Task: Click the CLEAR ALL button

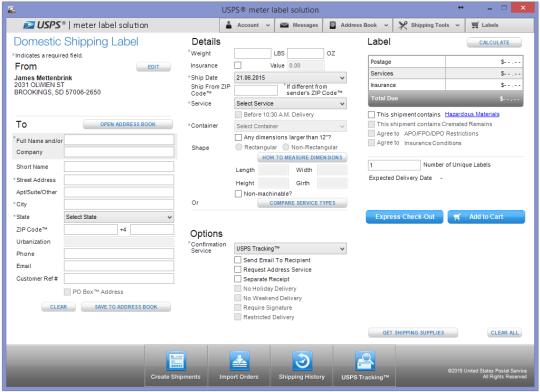Action: (505, 333)
